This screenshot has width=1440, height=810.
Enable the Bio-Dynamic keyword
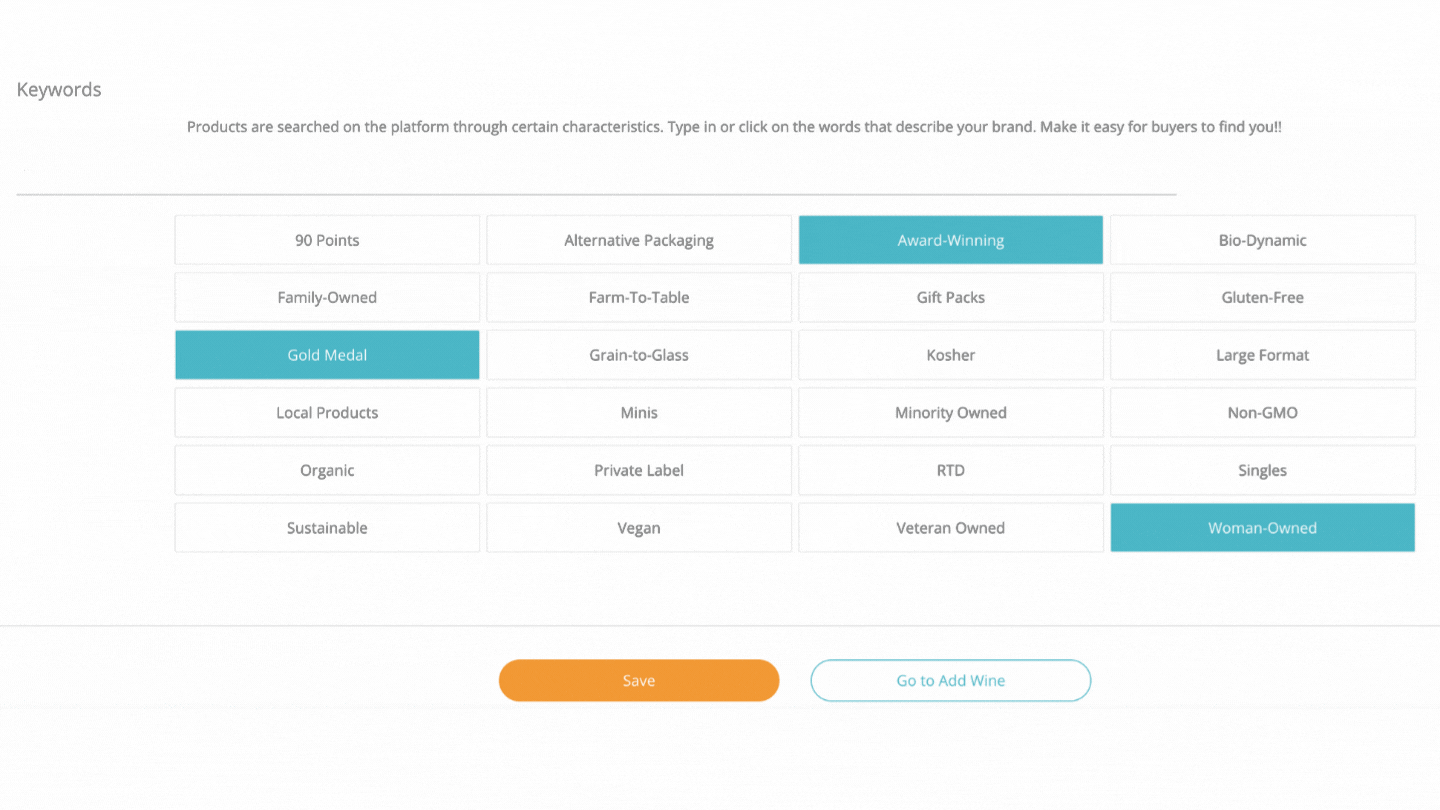(1262, 240)
